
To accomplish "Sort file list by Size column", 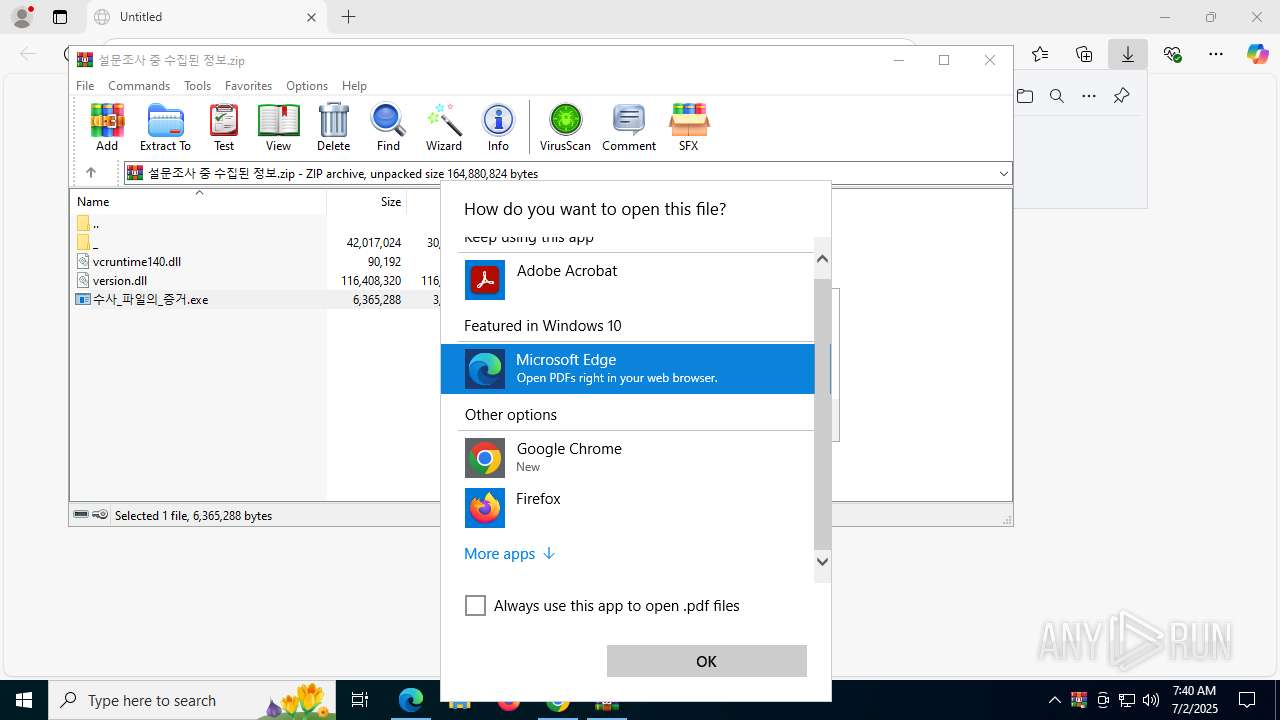I will [x=367, y=201].
